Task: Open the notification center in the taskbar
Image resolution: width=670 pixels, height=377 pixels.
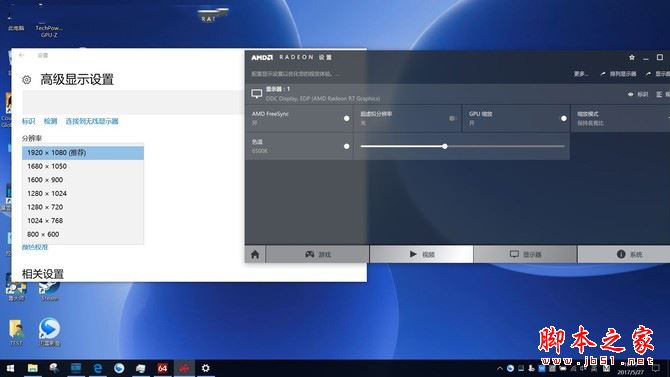Action: [x=656, y=368]
